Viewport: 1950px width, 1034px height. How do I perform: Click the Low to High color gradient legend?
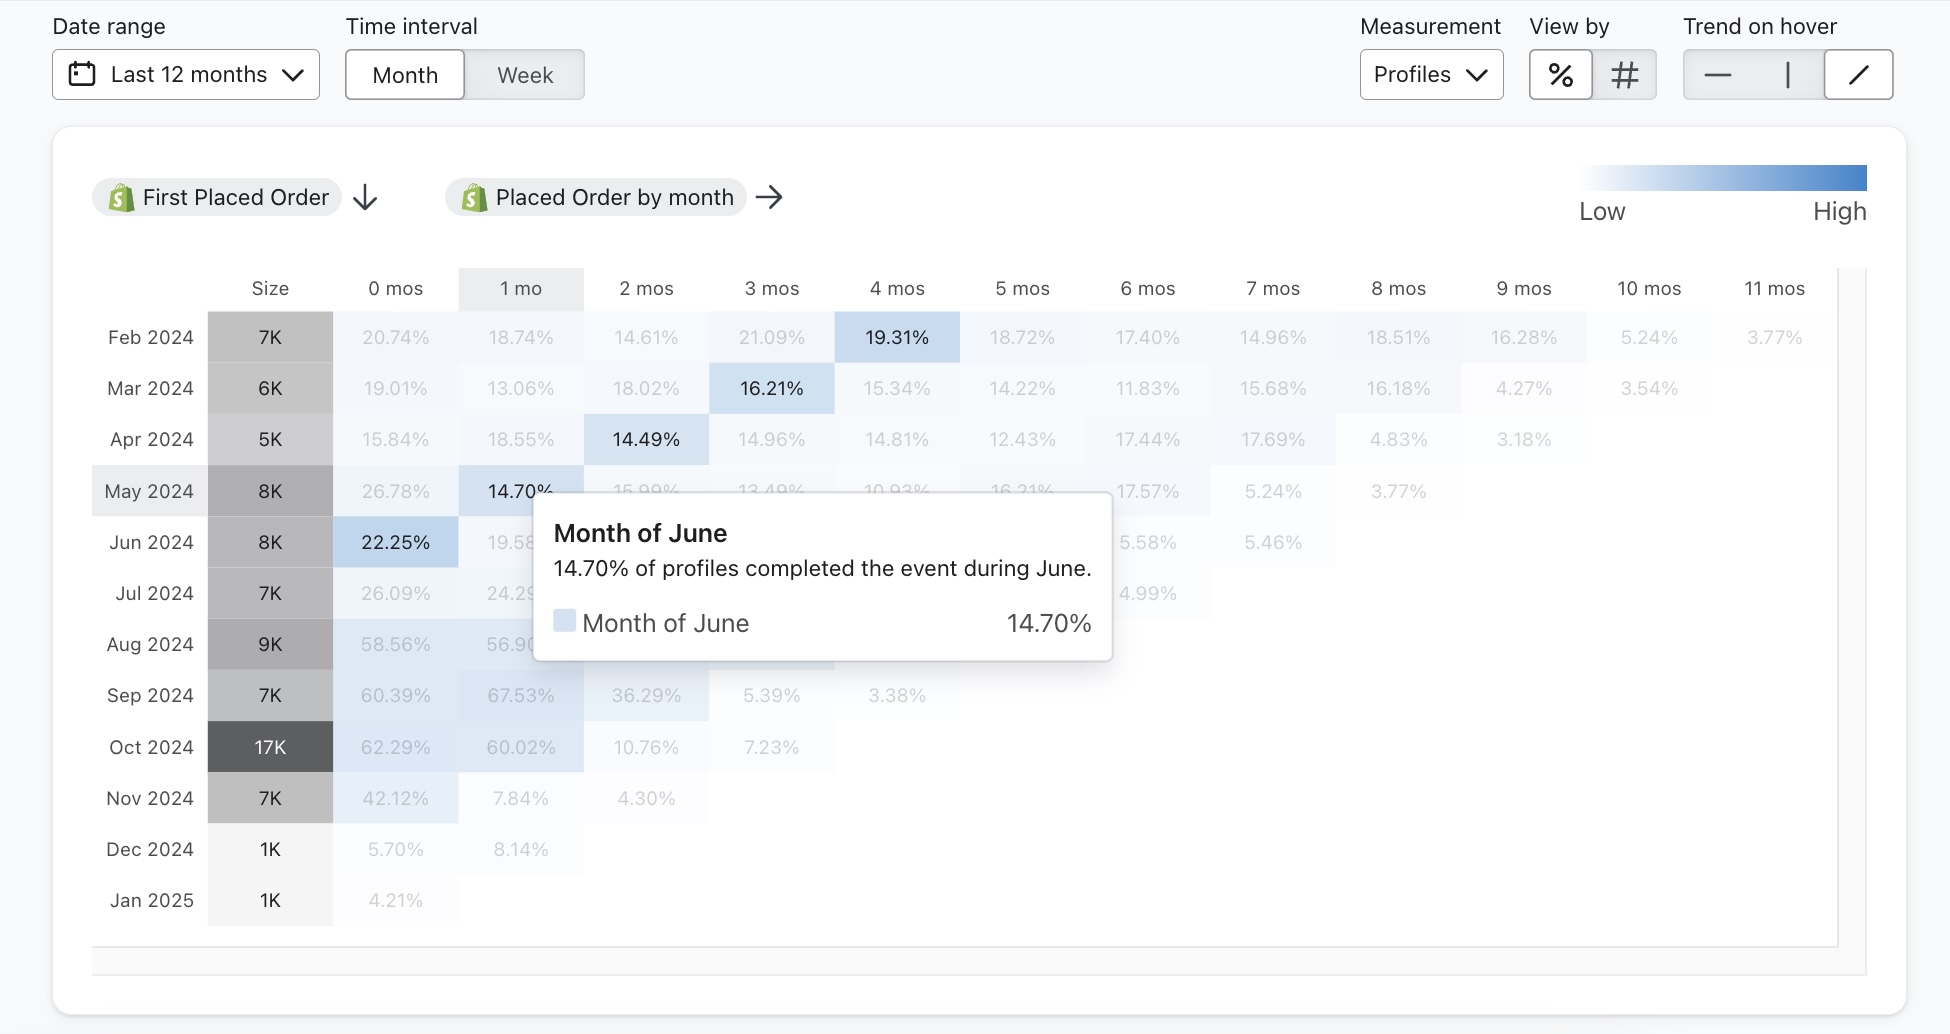pos(1723,178)
